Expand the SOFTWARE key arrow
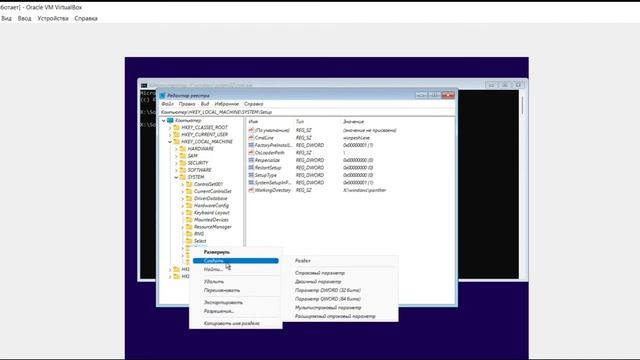 click(x=176, y=170)
